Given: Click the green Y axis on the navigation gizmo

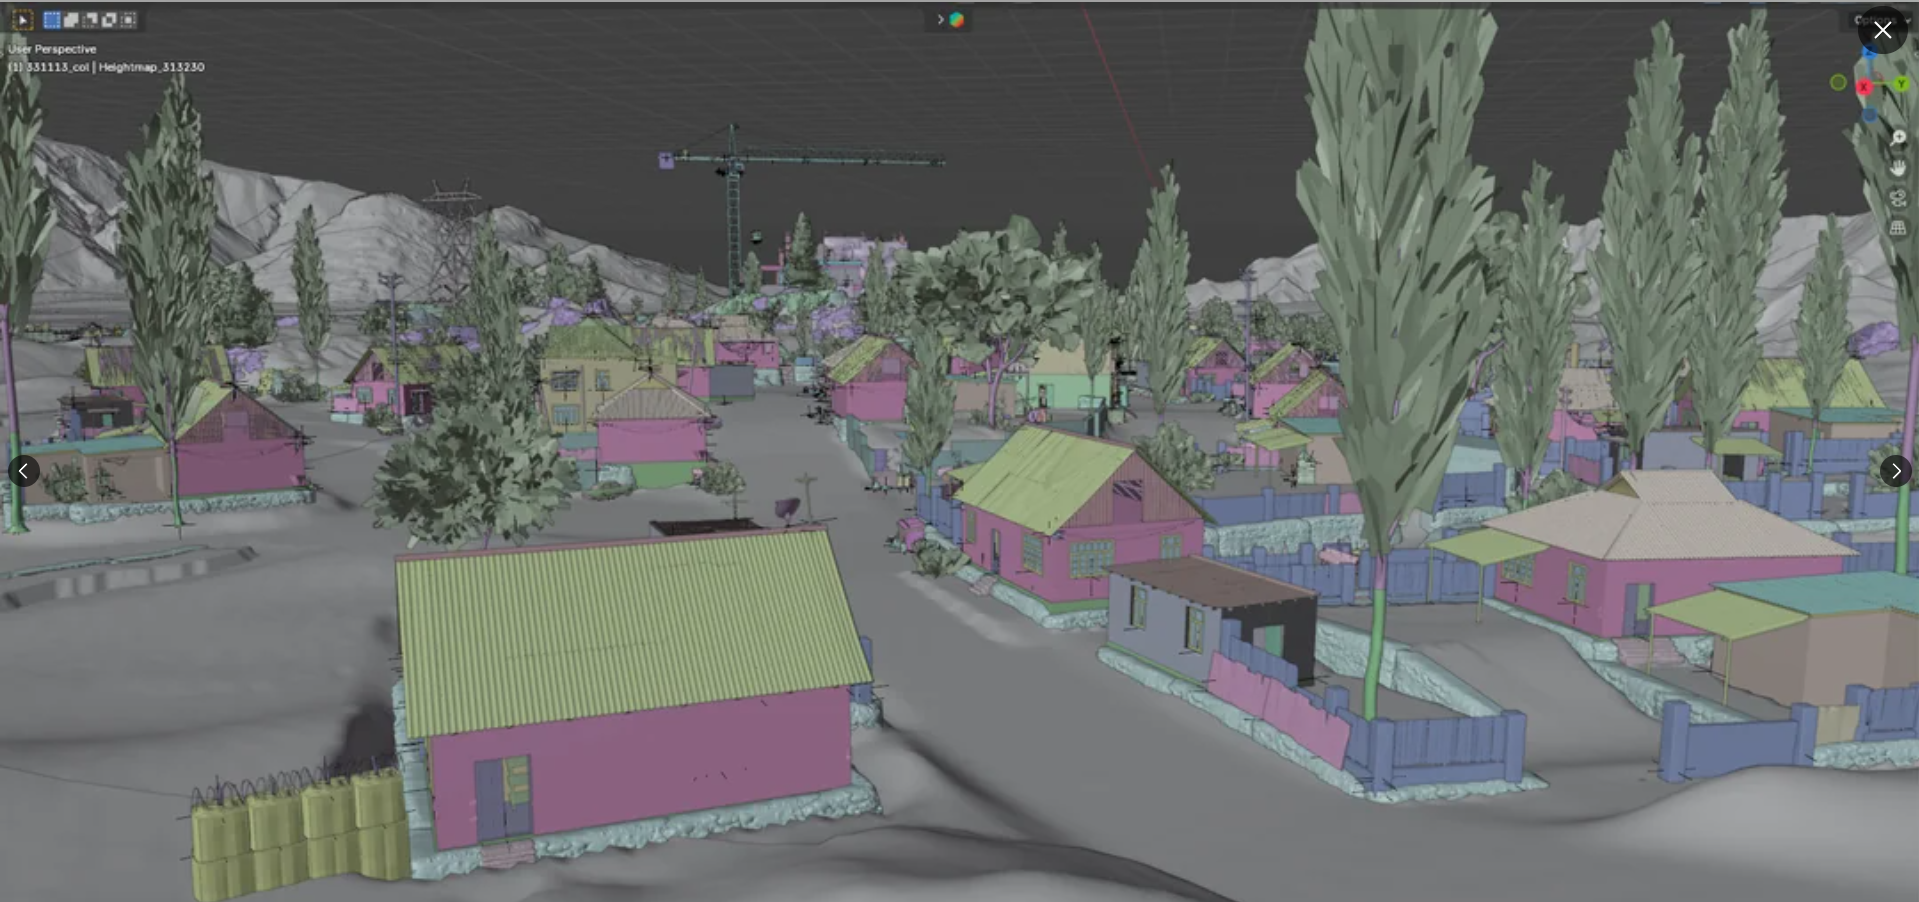Looking at the screenshot, I should (1901, 84).
